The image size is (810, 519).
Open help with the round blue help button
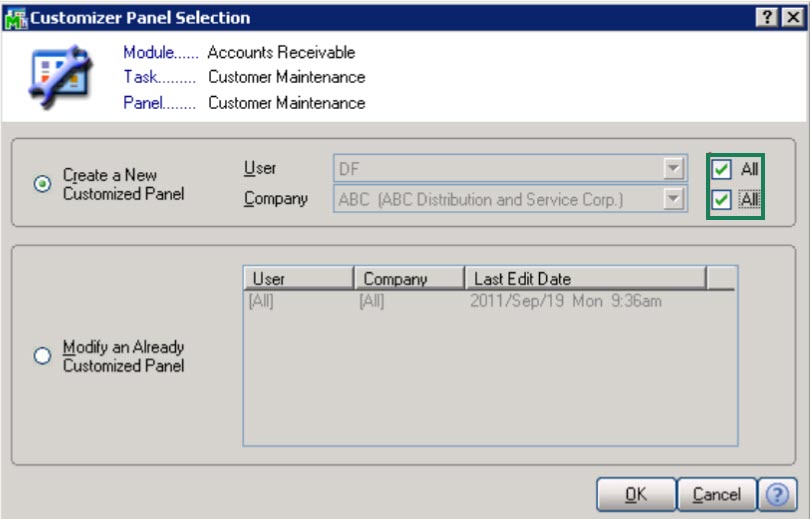tap(776, 494)
